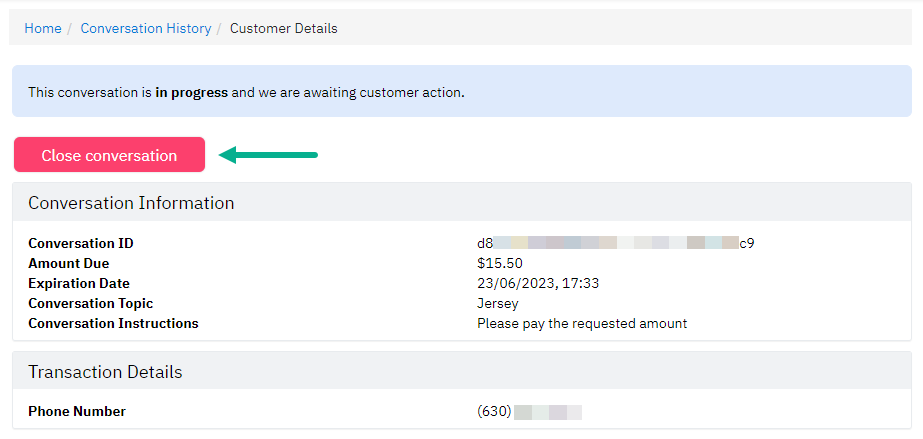Click the Transaction Details panel header
Screen dimensions: 923x439
pyautogui.click(x=462, y=371)
